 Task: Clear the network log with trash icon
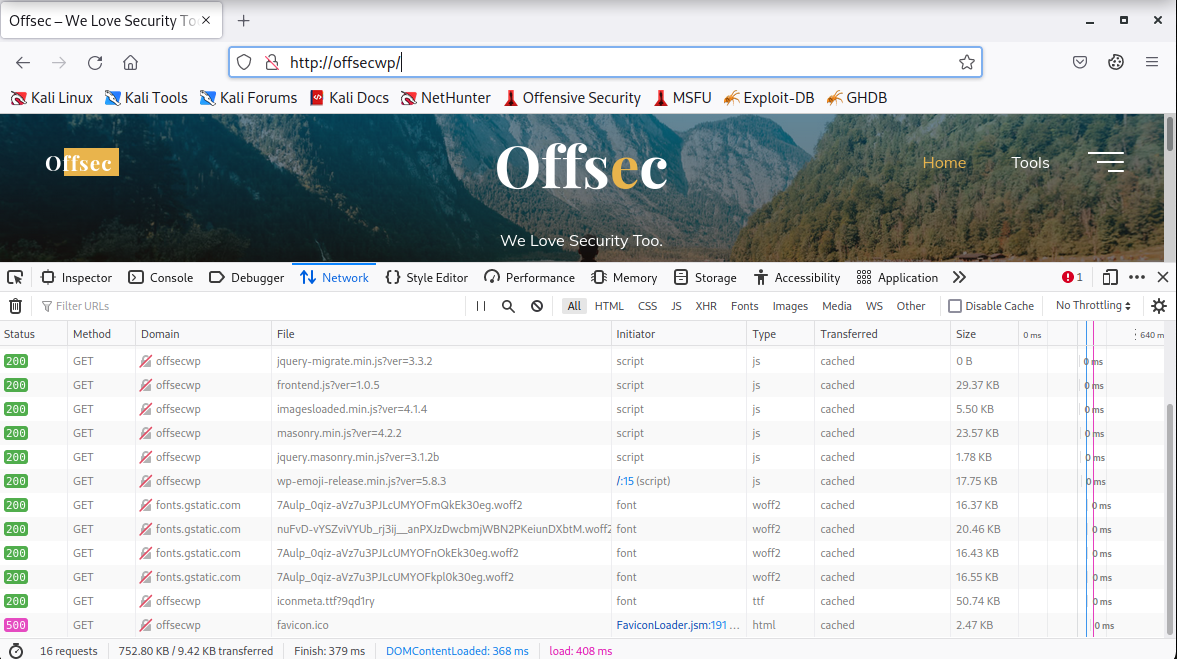[16, 306]
